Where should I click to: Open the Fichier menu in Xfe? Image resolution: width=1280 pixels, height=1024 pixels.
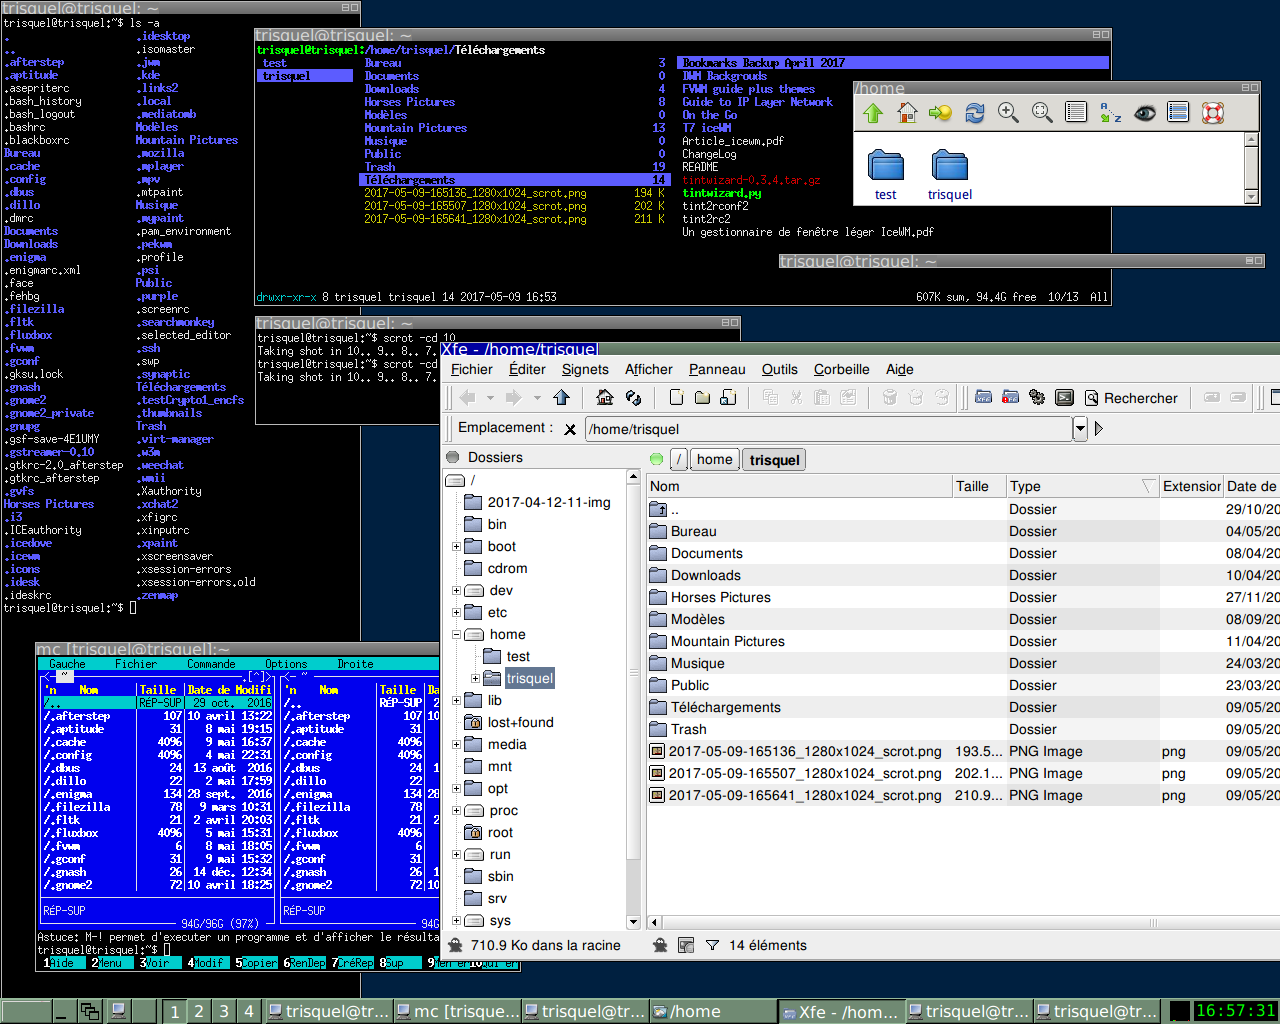[472, 369]
